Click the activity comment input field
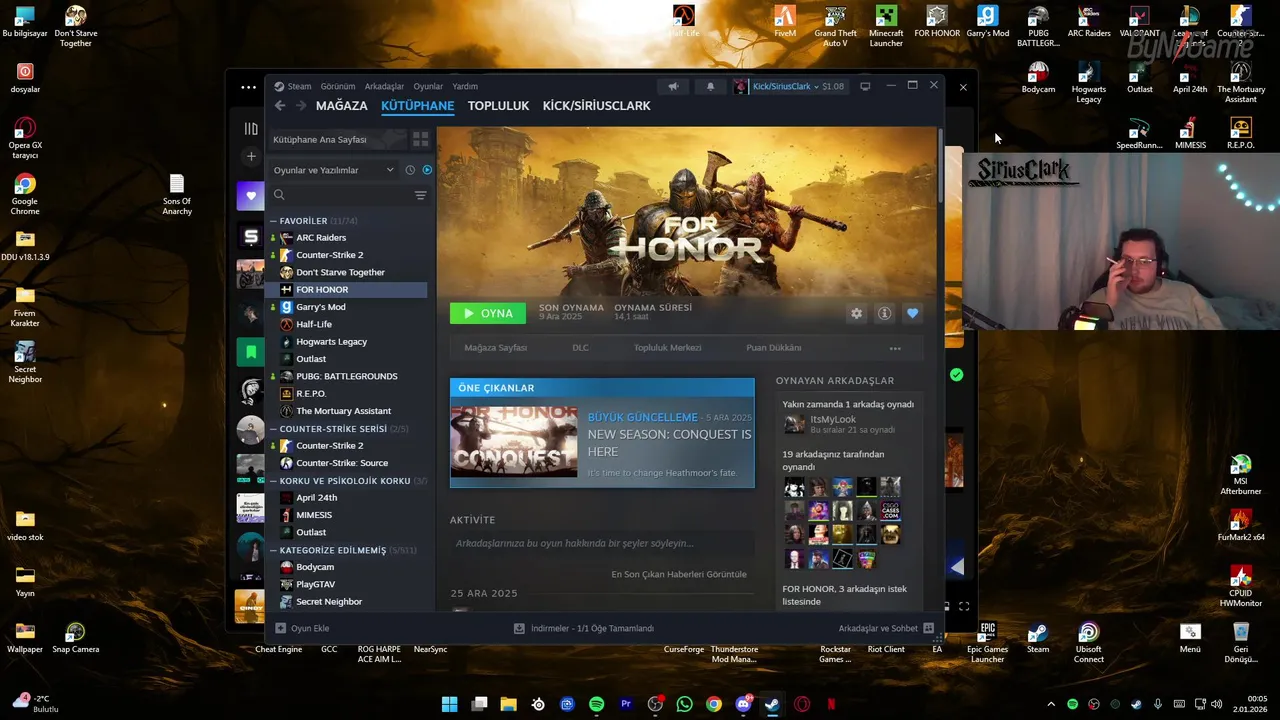 coord(602,543)
